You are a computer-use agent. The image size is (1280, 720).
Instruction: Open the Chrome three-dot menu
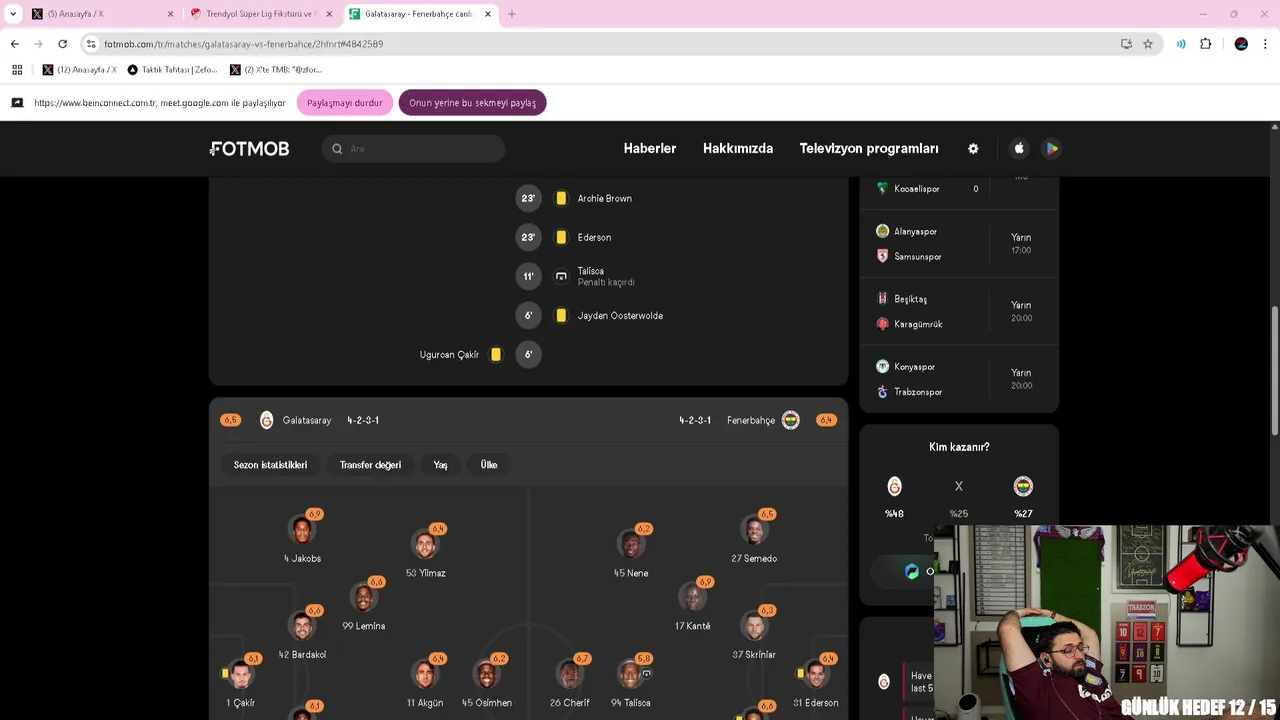[x=1265, y=44]
